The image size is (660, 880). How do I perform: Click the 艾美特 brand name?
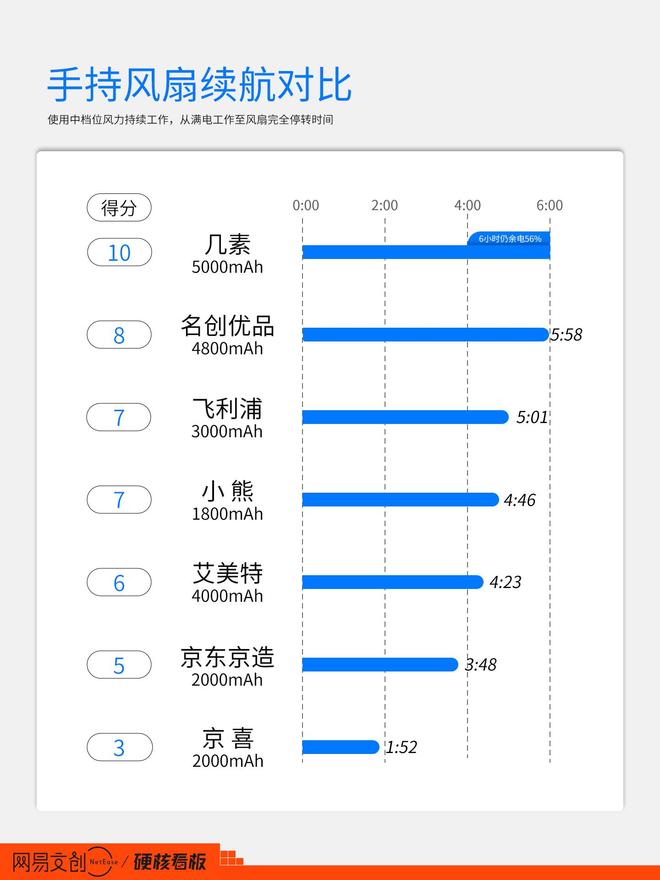(227, 573)
